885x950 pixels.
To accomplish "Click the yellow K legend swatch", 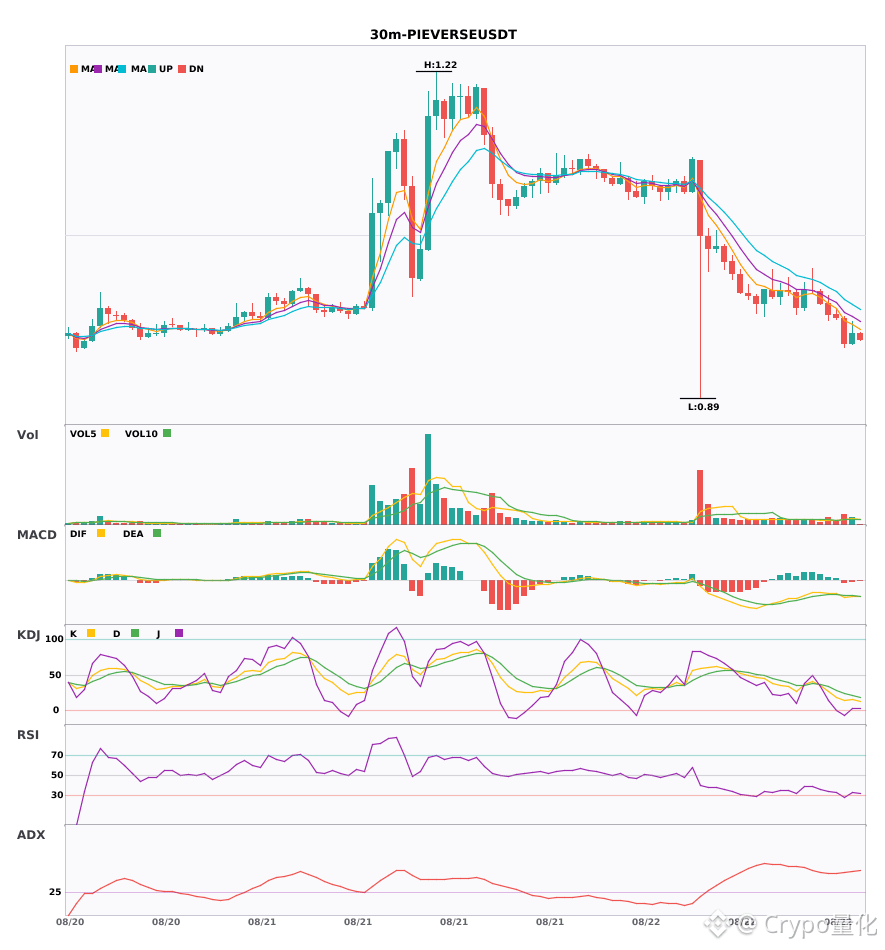I will 91,633.
